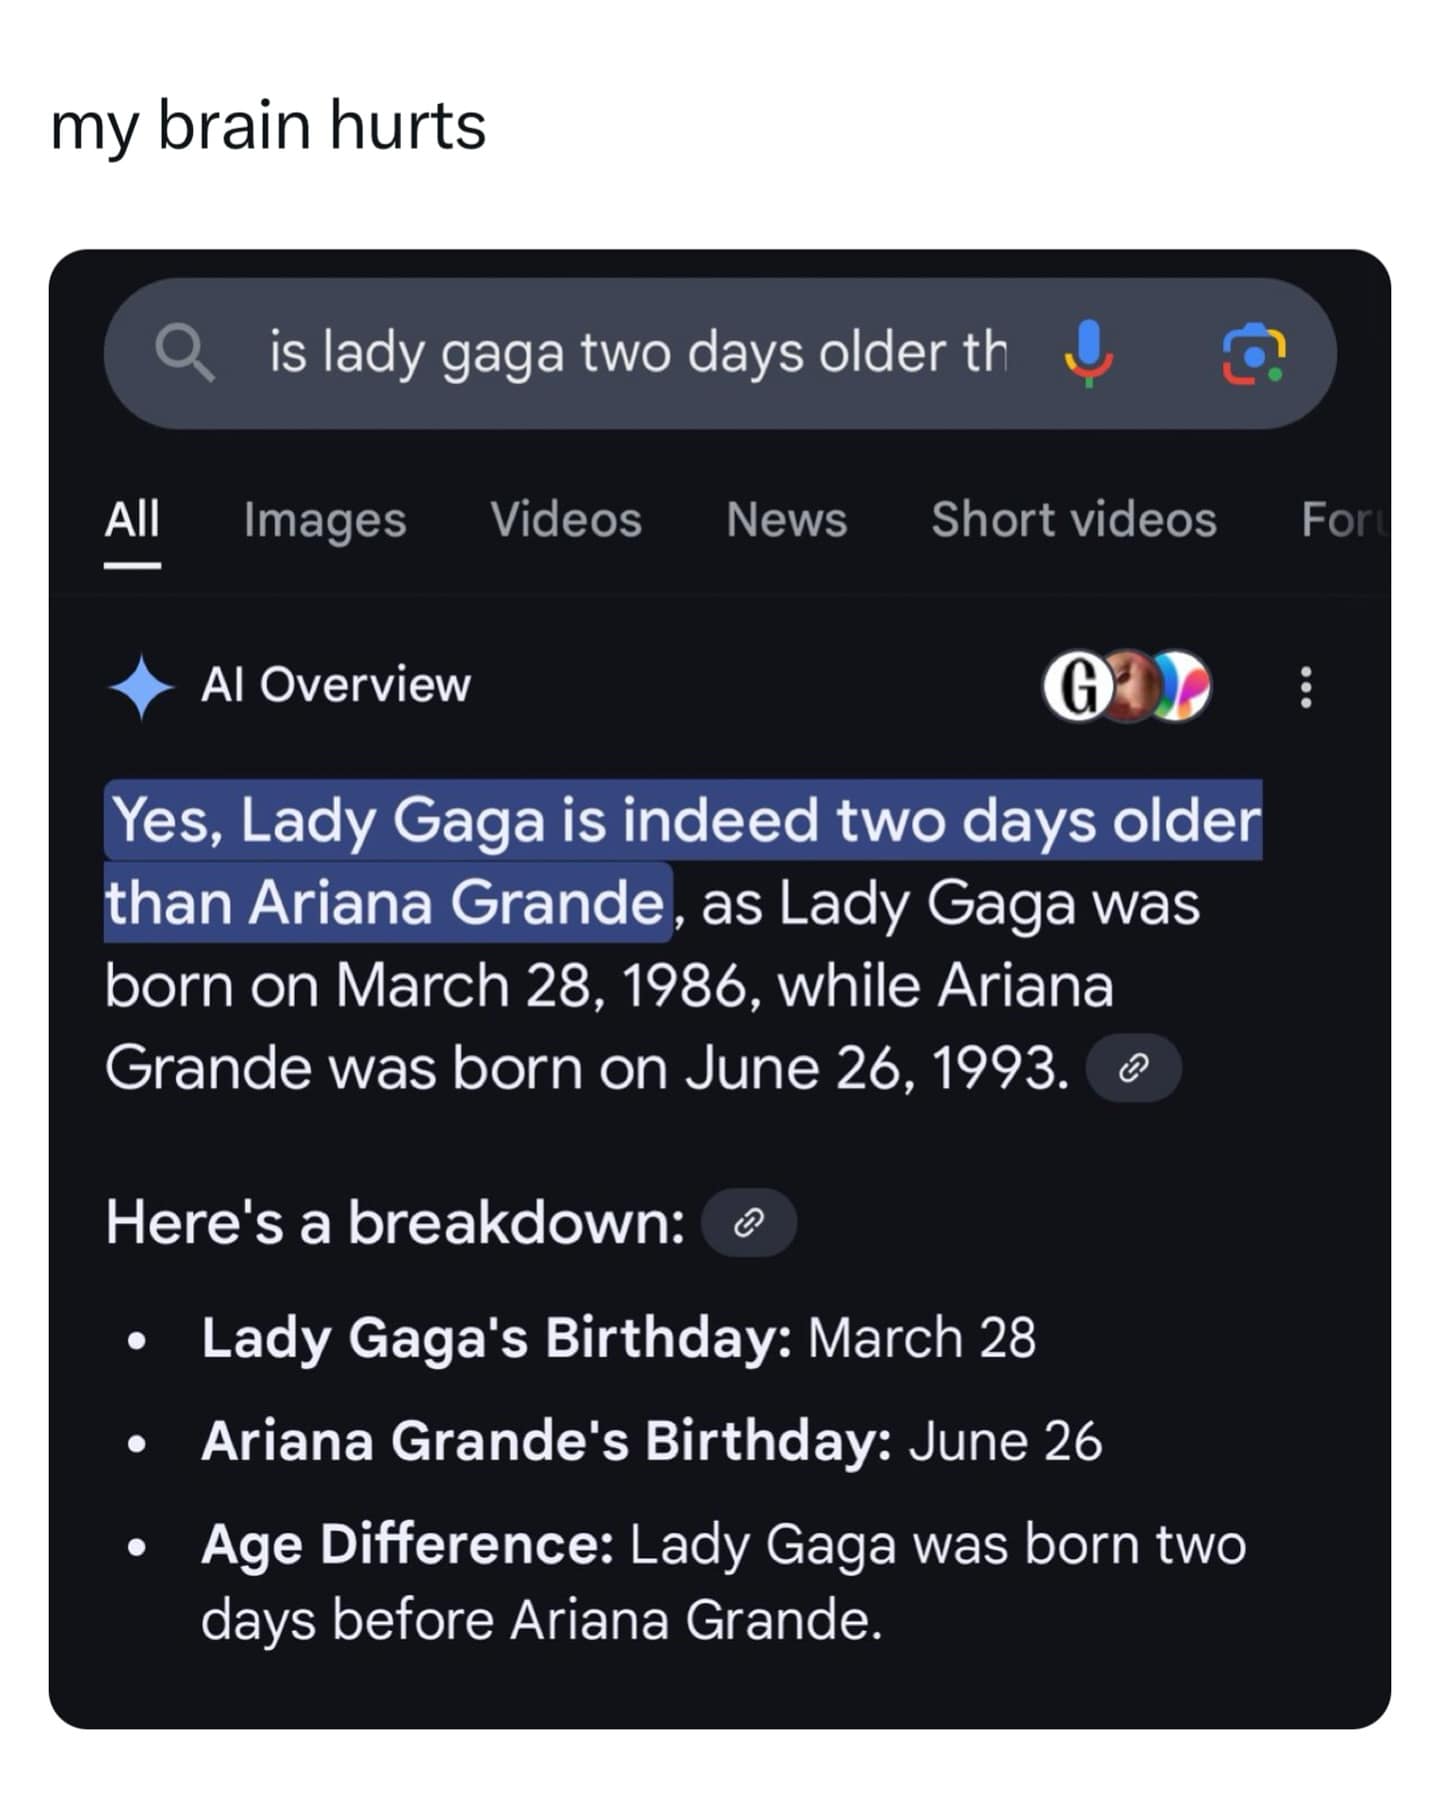
Task: Click the Lady Gaga's Birthday bullet
Action: coord(618,1338)
